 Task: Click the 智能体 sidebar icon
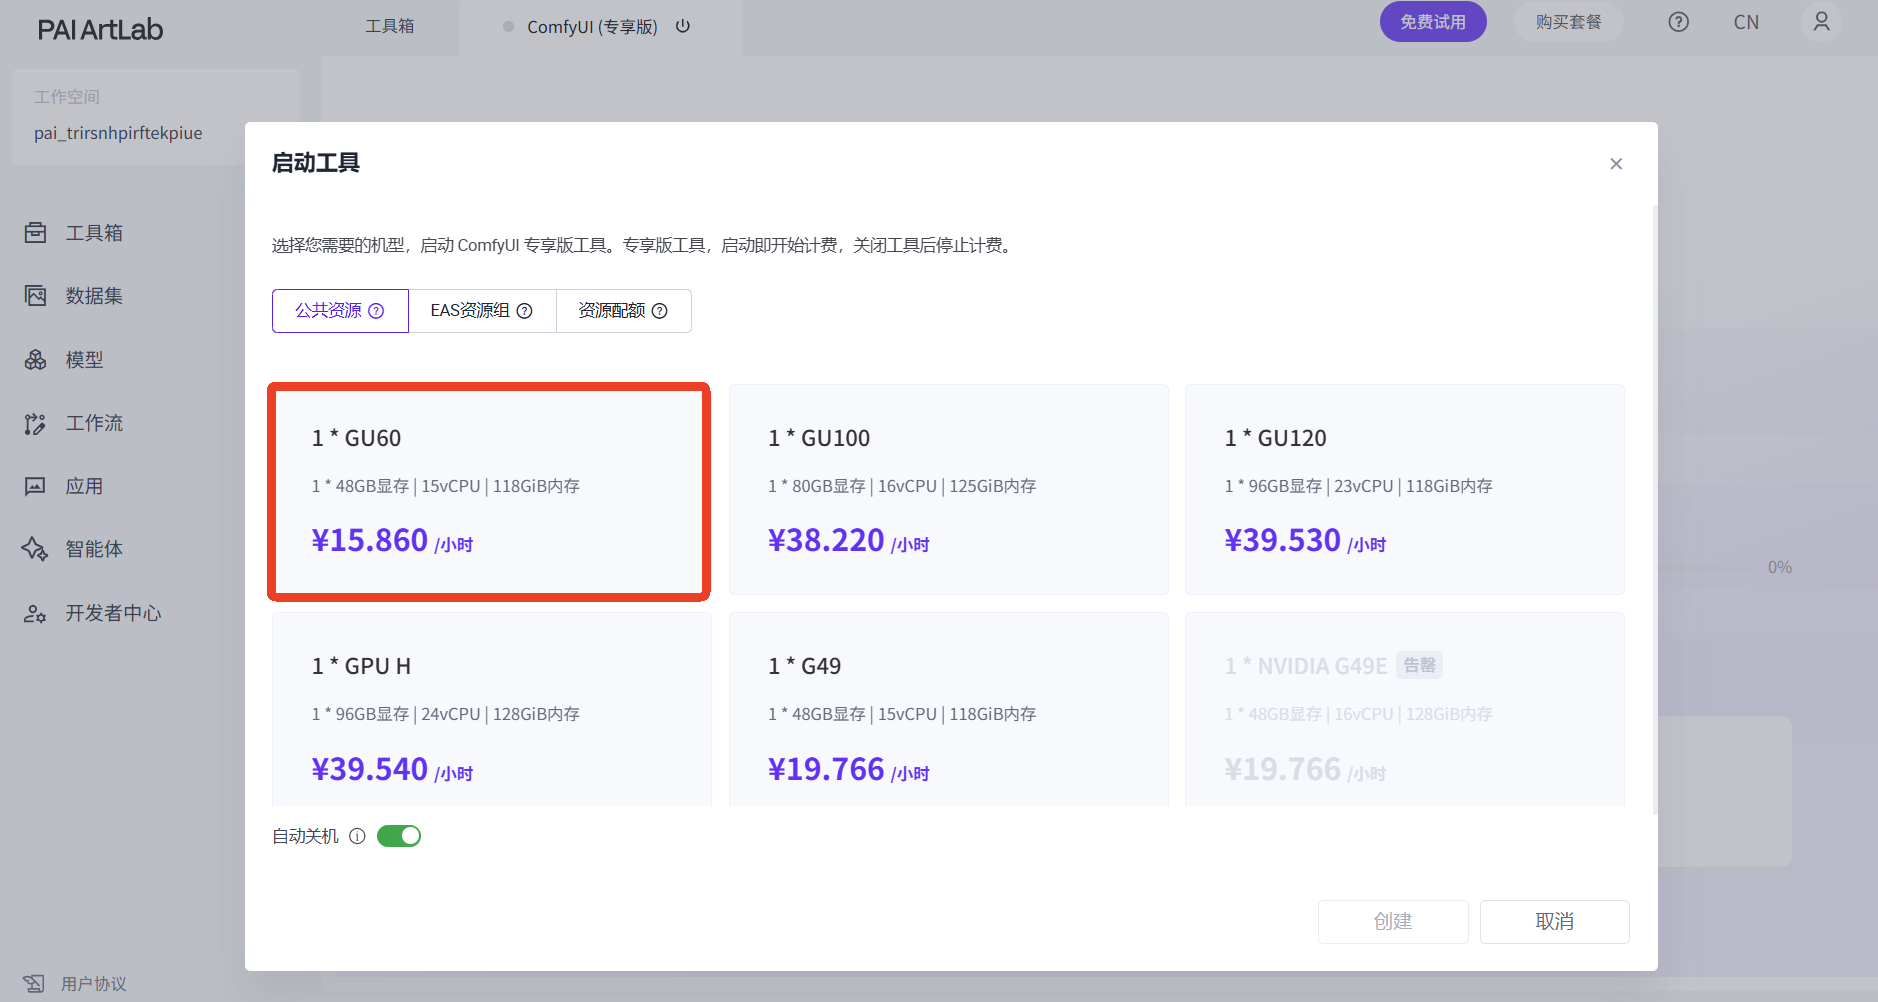(x=36, y=549)
